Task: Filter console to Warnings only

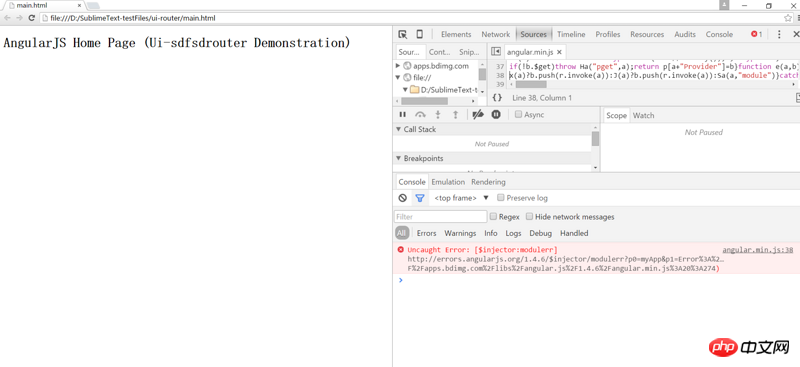Action: tap(460, 233)
